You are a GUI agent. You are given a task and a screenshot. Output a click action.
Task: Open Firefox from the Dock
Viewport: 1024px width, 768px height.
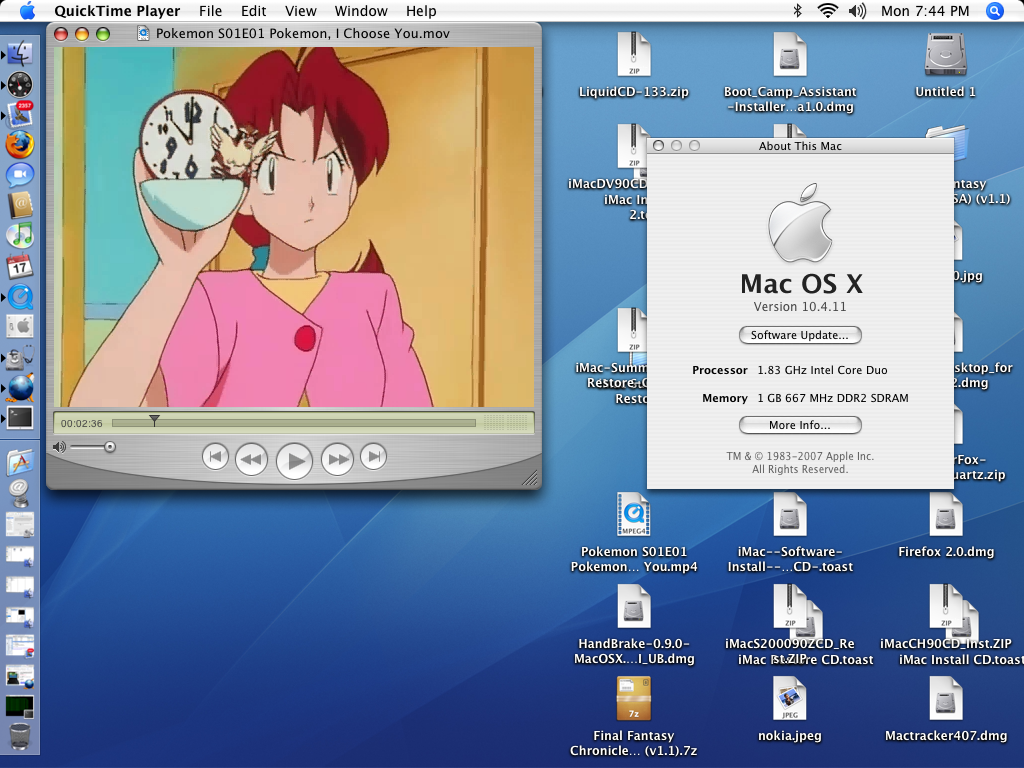19,145
